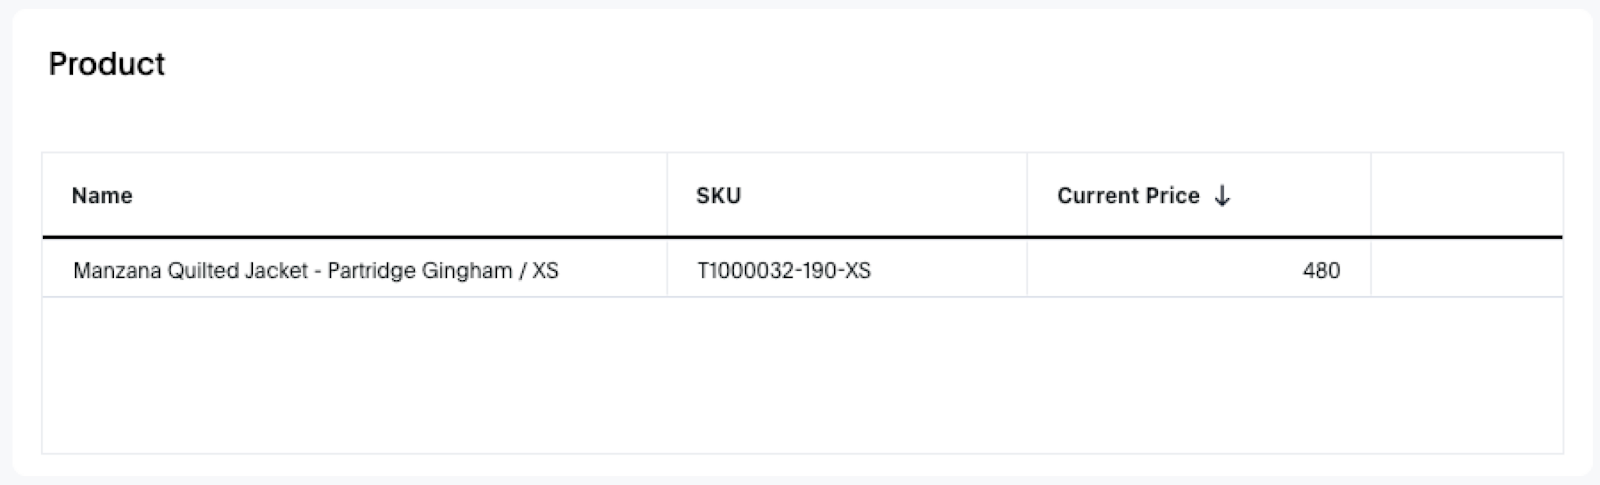Click the row divider between SKU and price
1600x485 pixels.
[x=1027, y=270]
